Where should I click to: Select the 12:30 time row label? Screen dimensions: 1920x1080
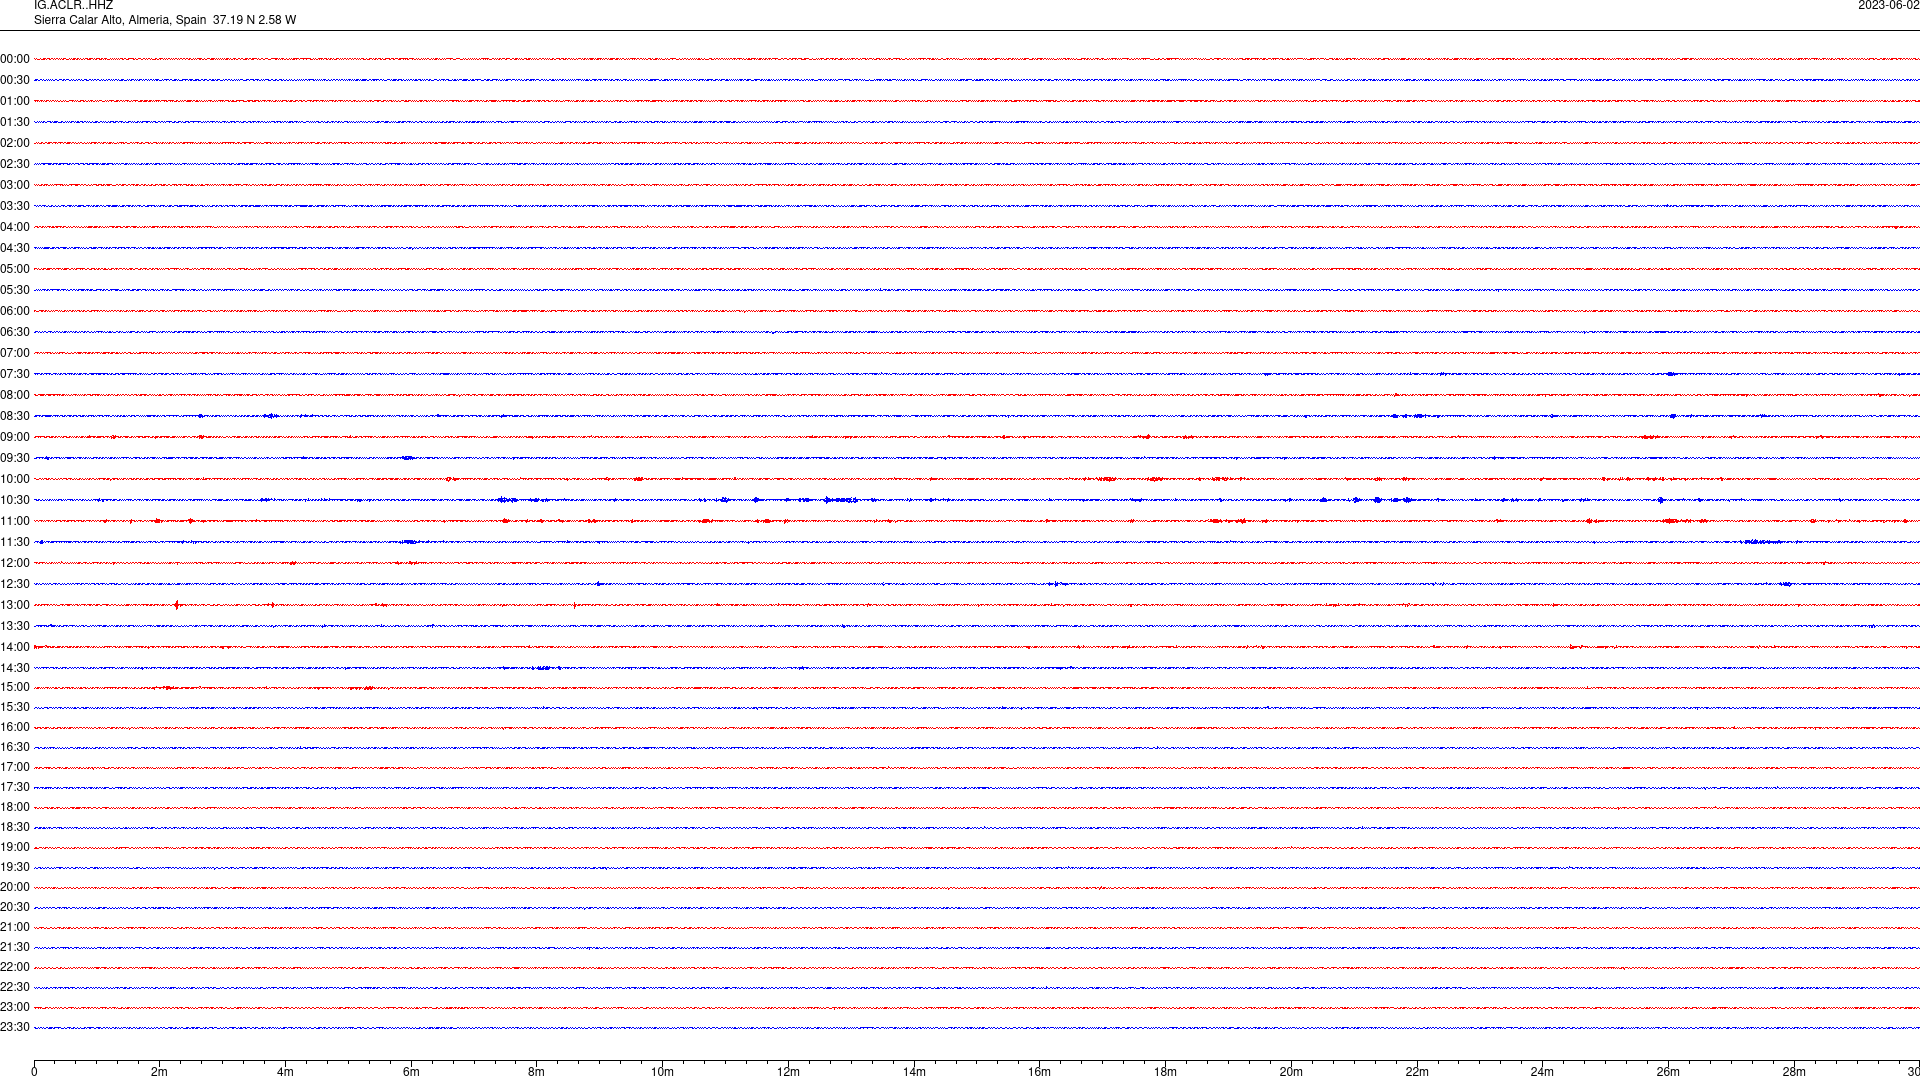(x=15, y=584)
